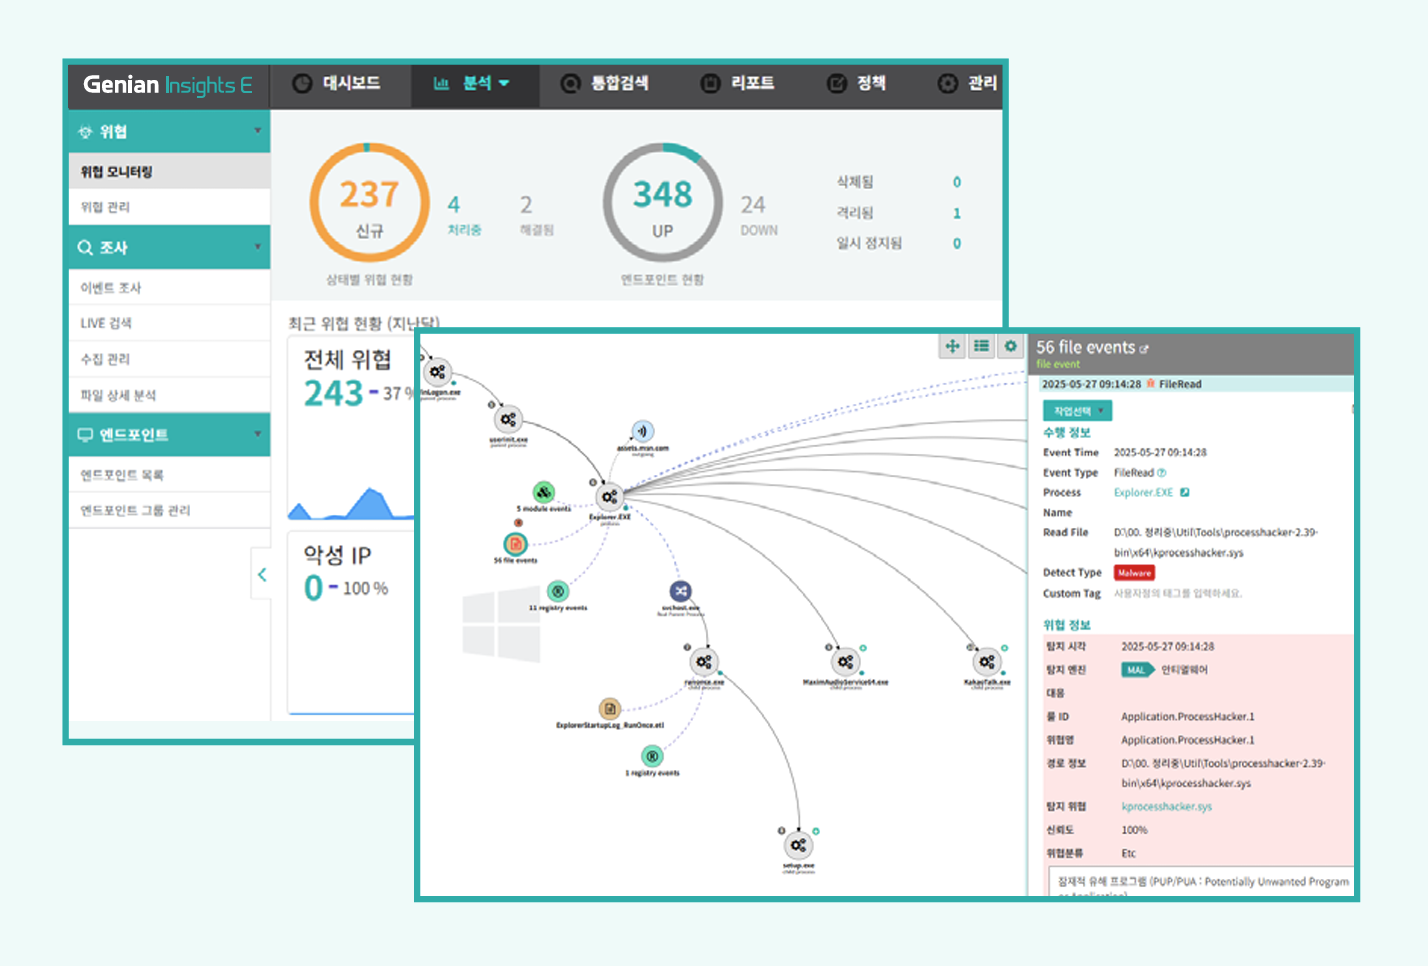Open the kprocesshacker.sys threat link
1428x966 pixels.
click(x=1166, y=806)
